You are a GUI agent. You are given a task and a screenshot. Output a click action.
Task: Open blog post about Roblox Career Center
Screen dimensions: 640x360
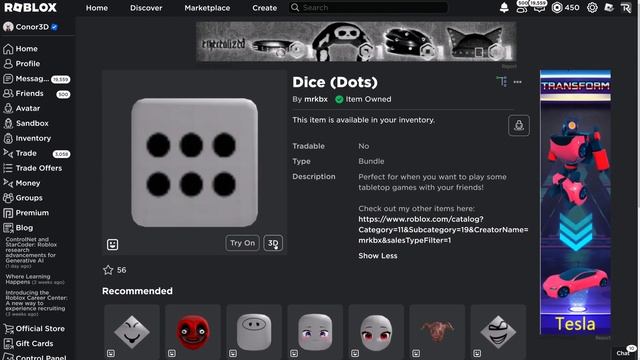36,303
